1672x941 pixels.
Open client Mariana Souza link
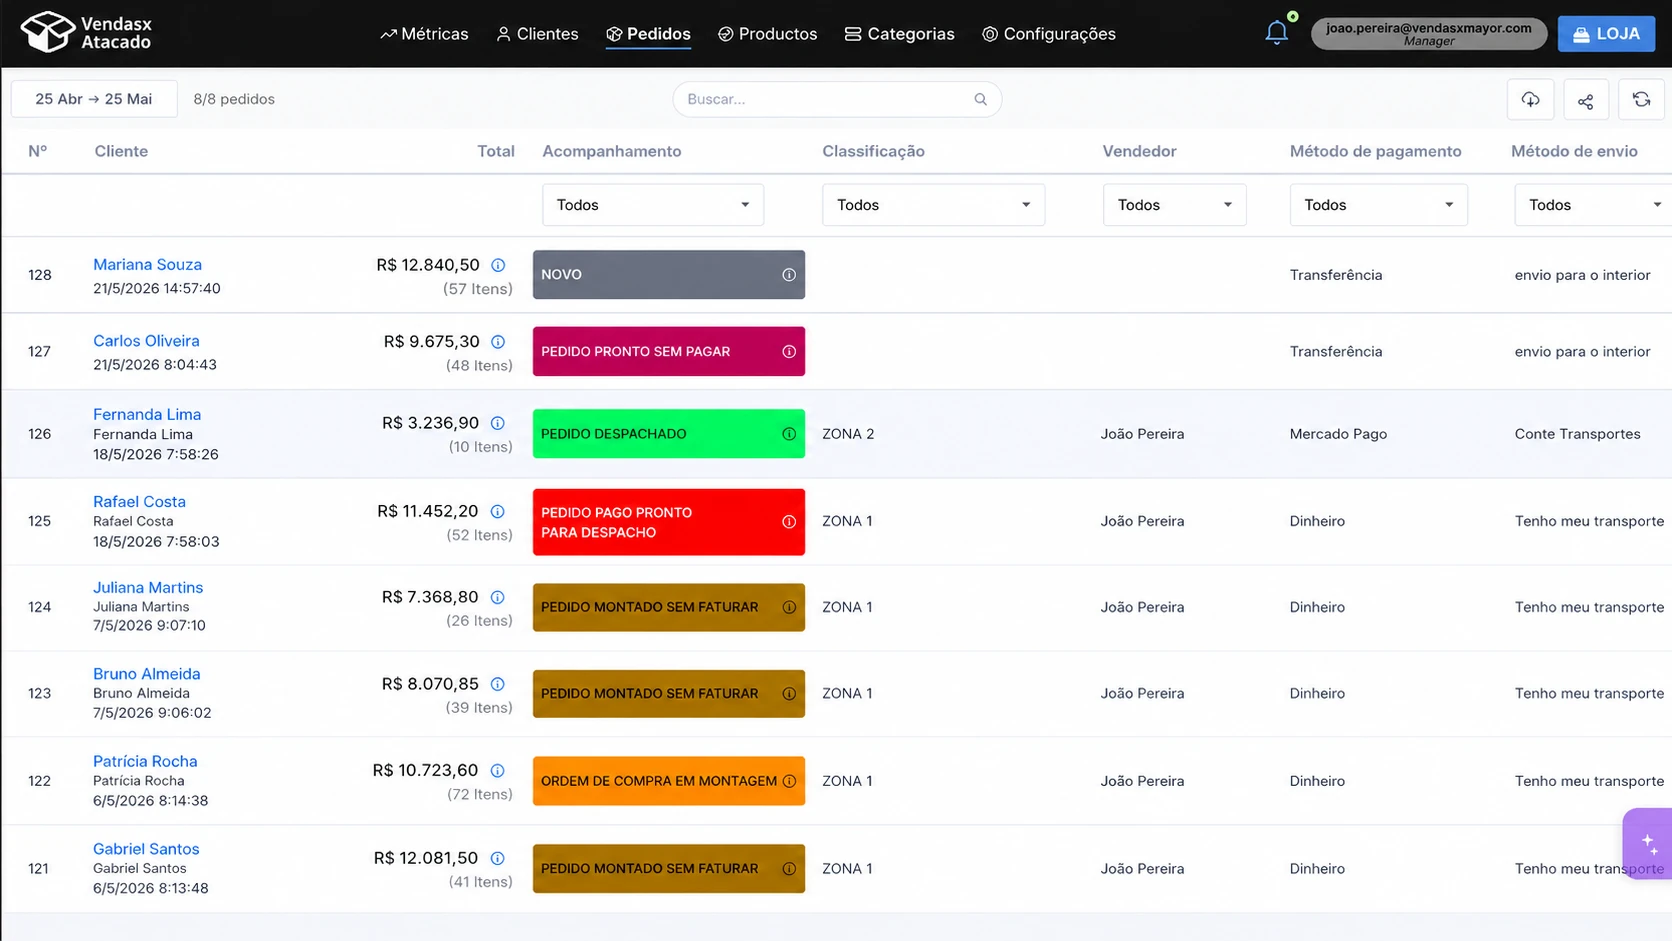147,264
